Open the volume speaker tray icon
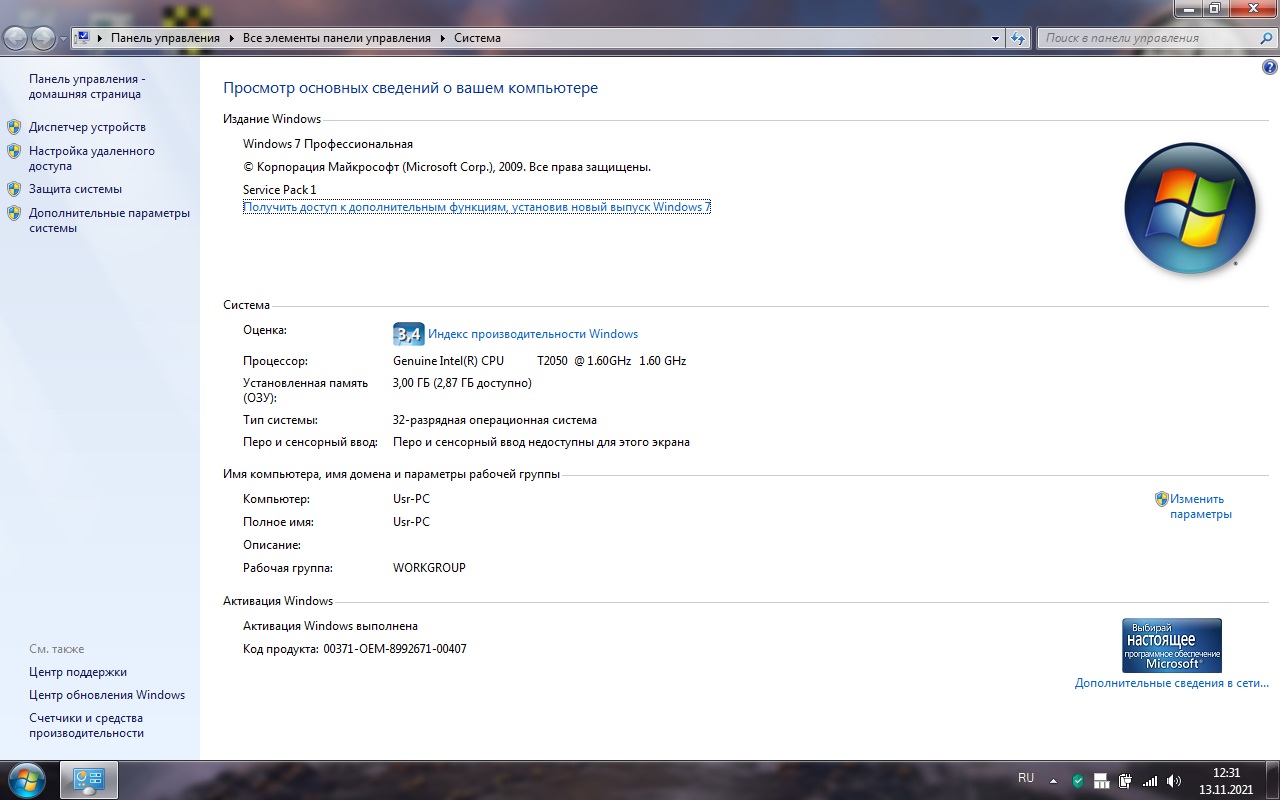The image size is (1280, 800). pos(1174,781)
